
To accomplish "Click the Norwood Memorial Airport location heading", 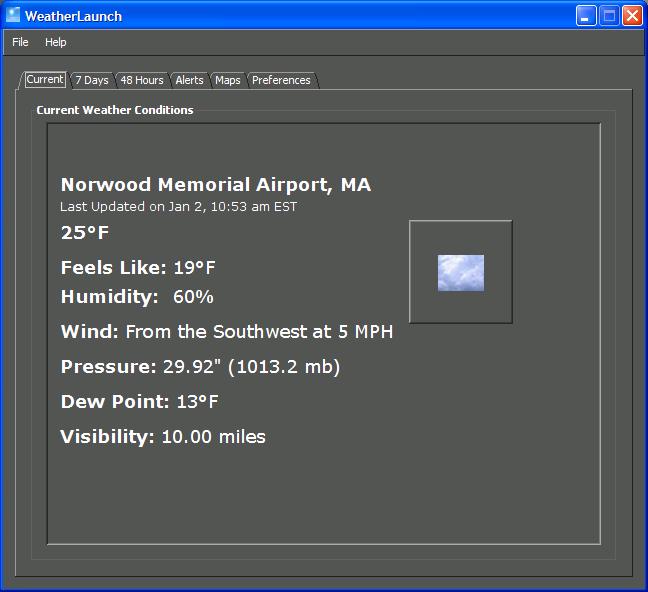I will point(215,185).
